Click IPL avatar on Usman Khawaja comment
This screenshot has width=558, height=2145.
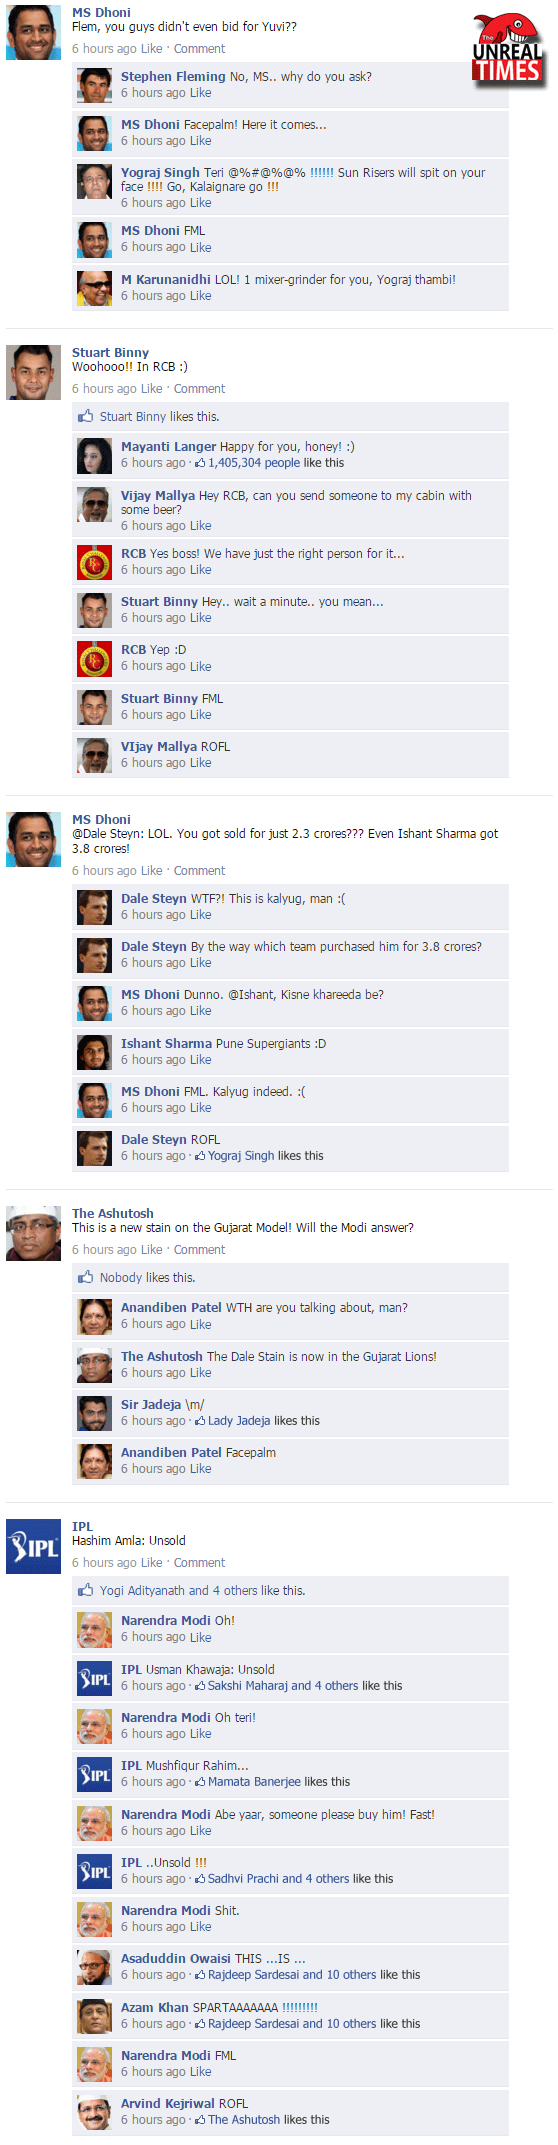94,1679
